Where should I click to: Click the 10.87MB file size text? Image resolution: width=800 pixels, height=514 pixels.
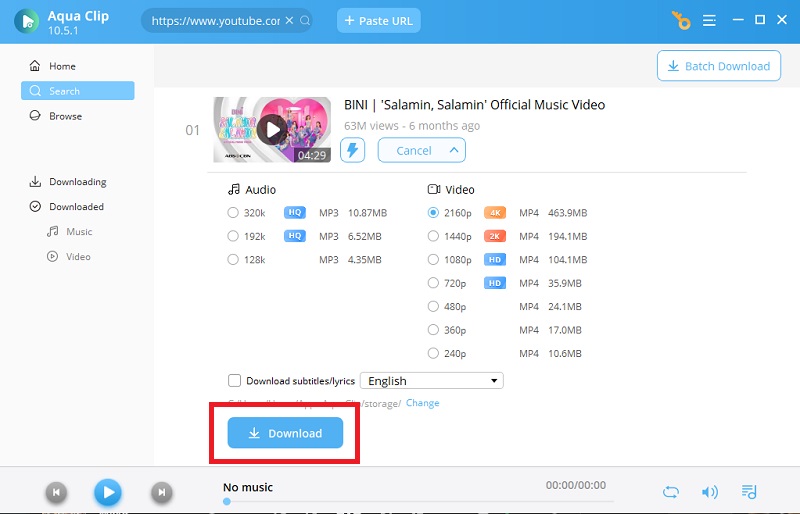[367, 213]
